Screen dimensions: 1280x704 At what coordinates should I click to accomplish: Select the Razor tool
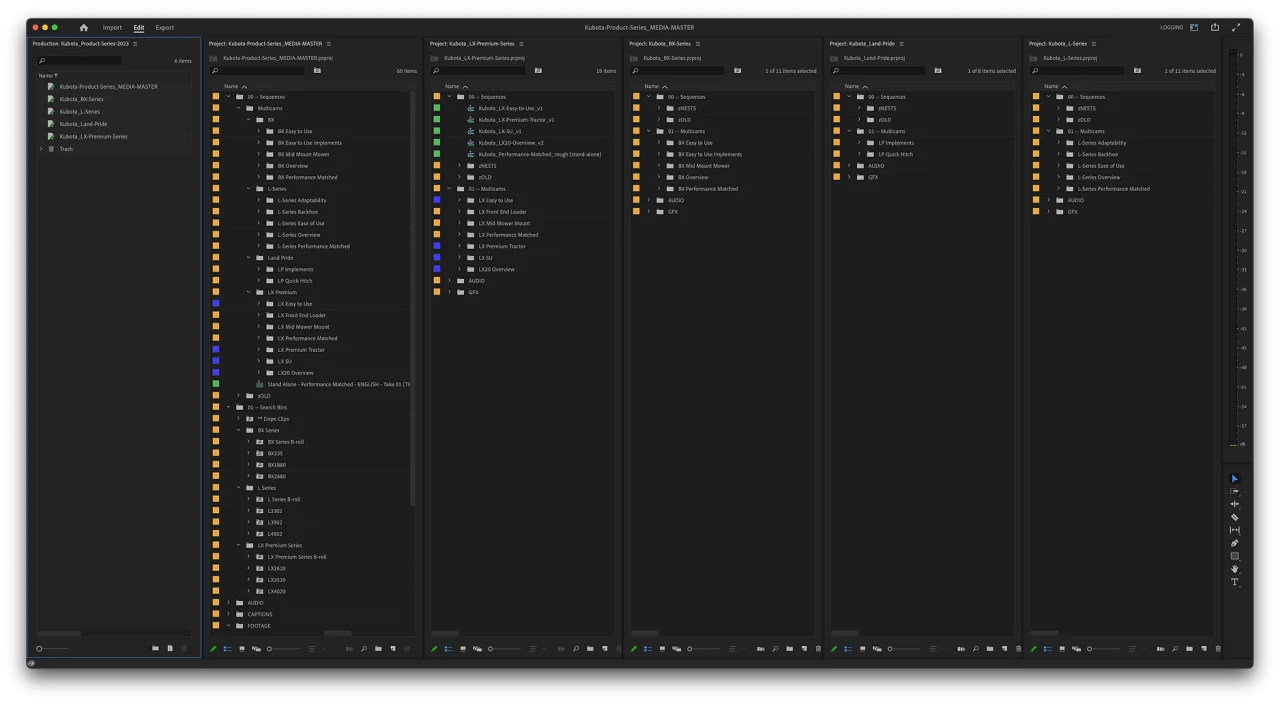pyautogui.click(x=1234, y=518)
